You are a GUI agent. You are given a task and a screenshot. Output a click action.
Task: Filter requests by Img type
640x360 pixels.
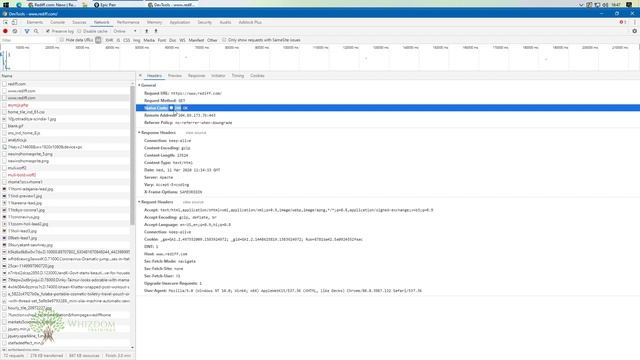click(136, 40)
